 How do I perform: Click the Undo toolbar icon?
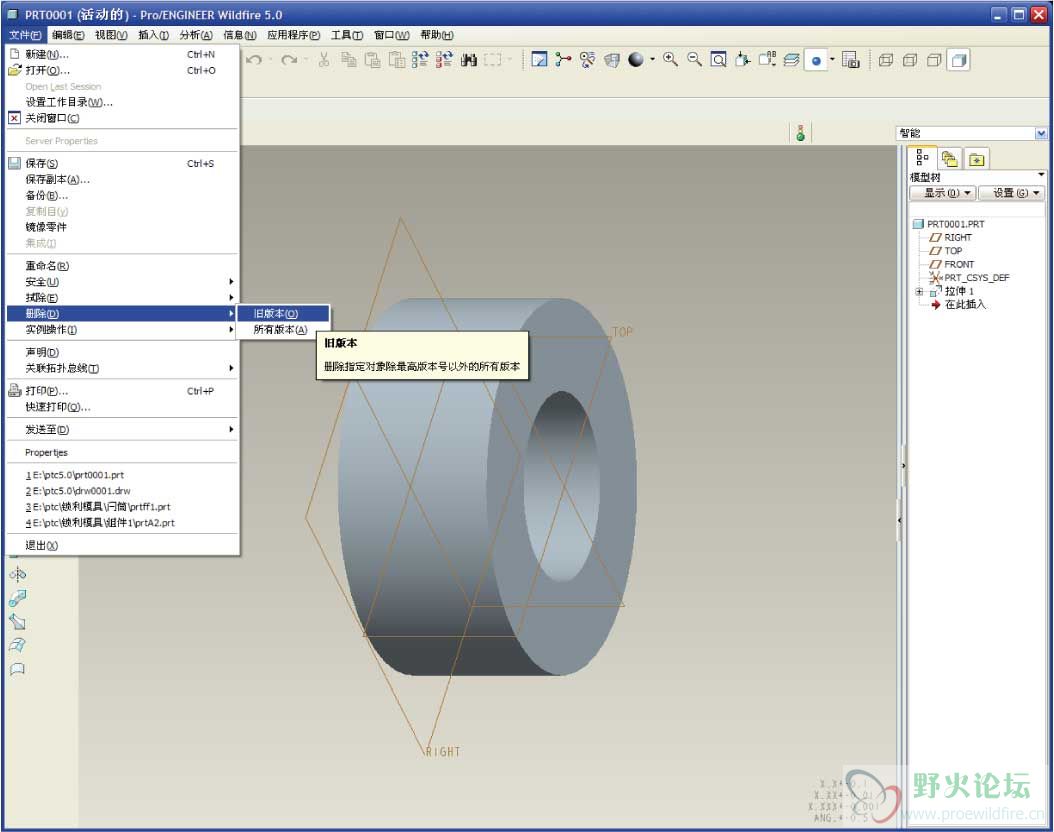(x=254, y=60)
